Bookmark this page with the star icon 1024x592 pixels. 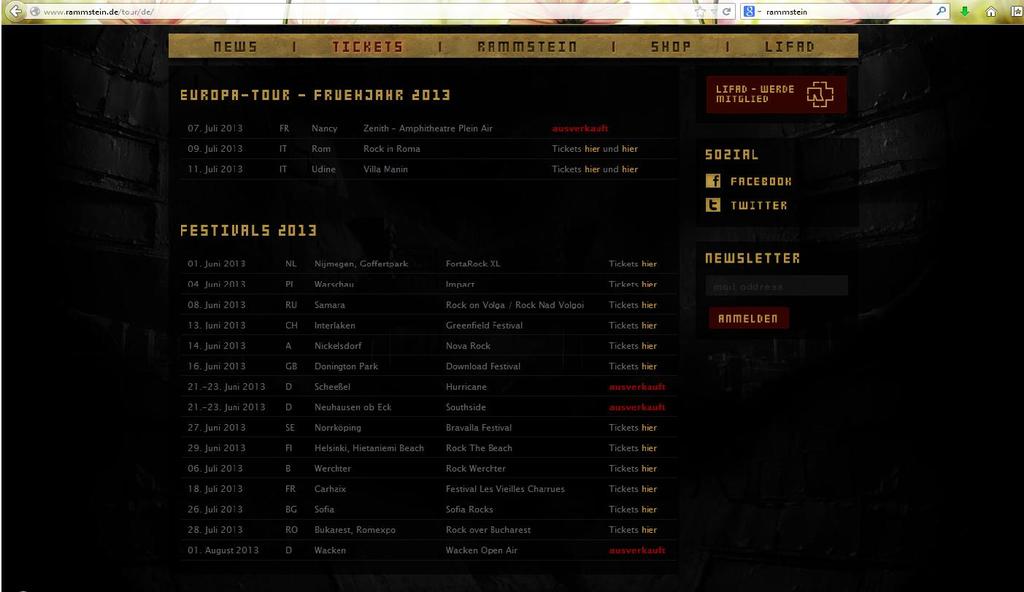point(700,12)
